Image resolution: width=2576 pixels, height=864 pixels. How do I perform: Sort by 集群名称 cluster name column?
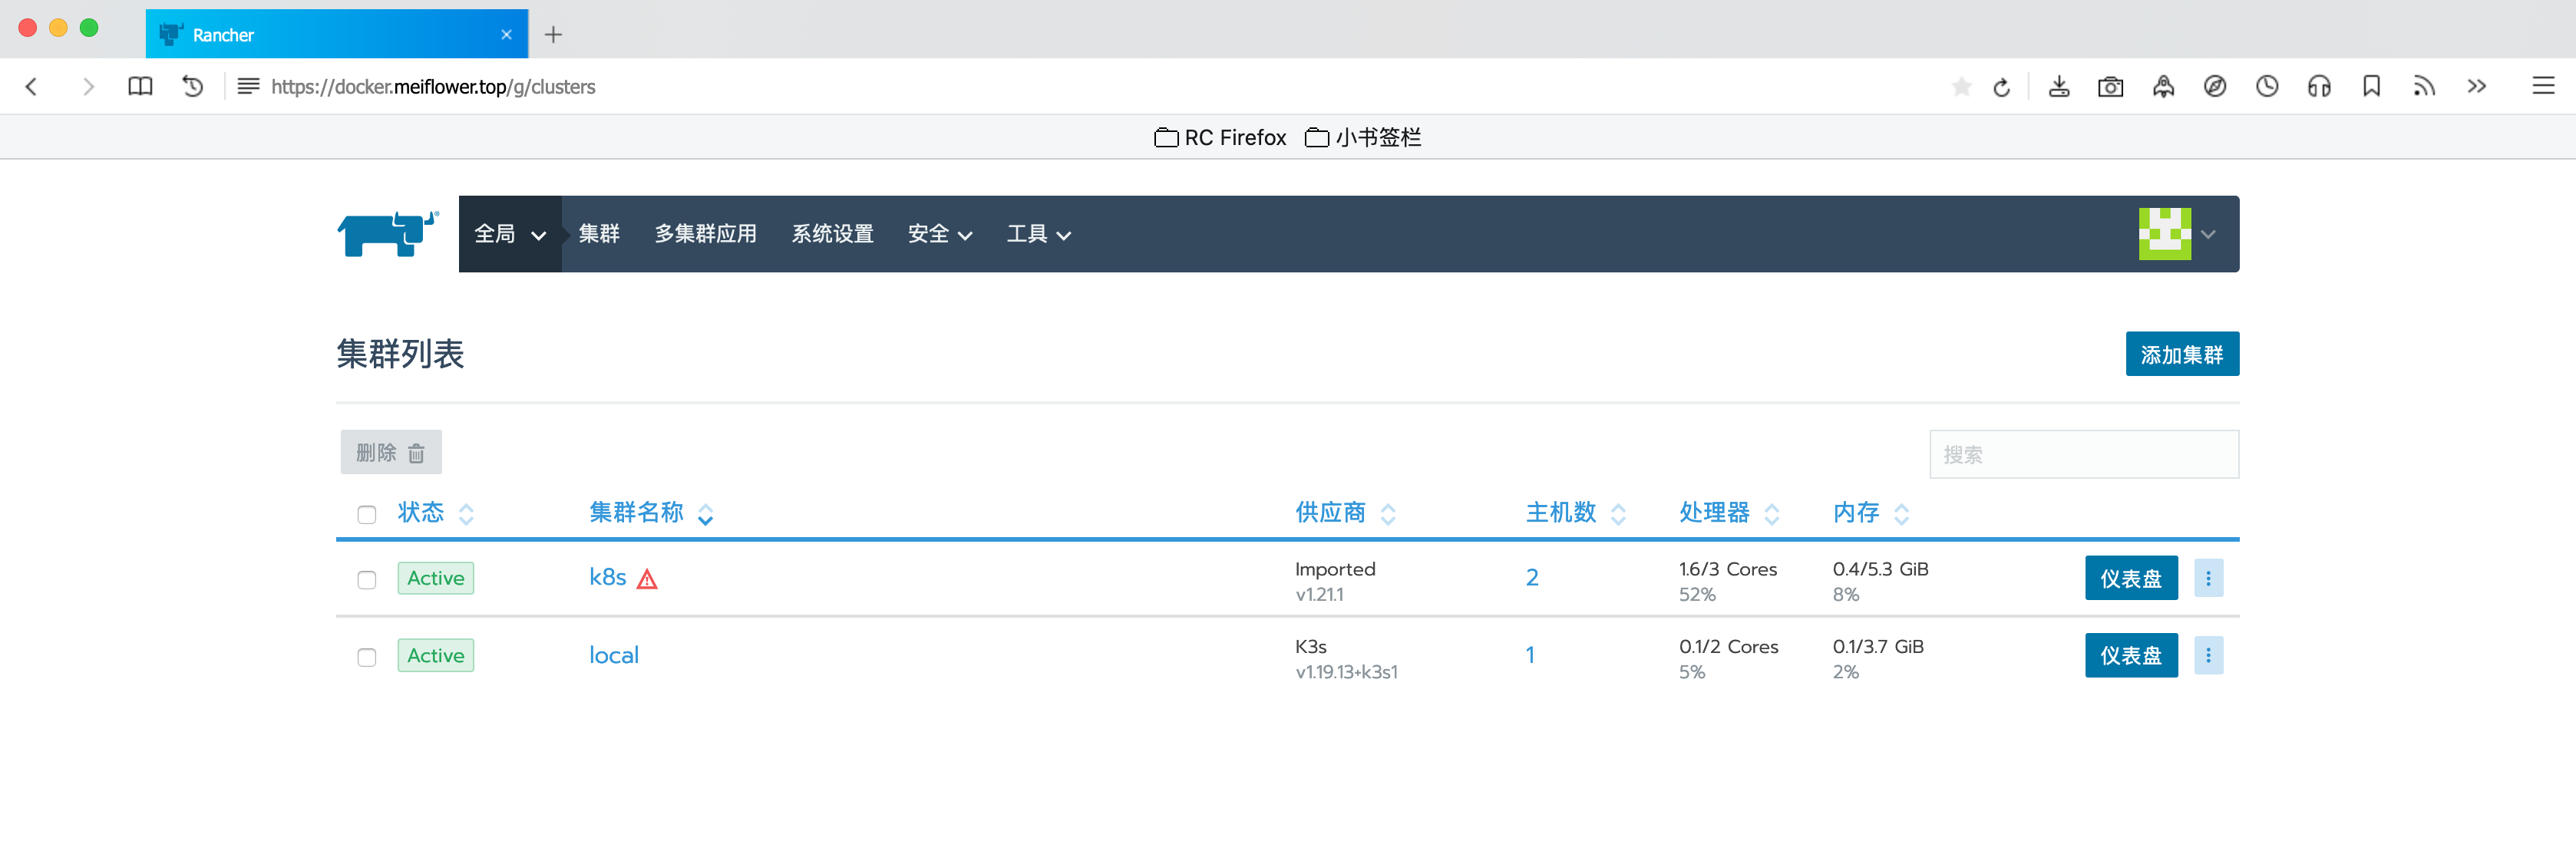tap(651, 513)
